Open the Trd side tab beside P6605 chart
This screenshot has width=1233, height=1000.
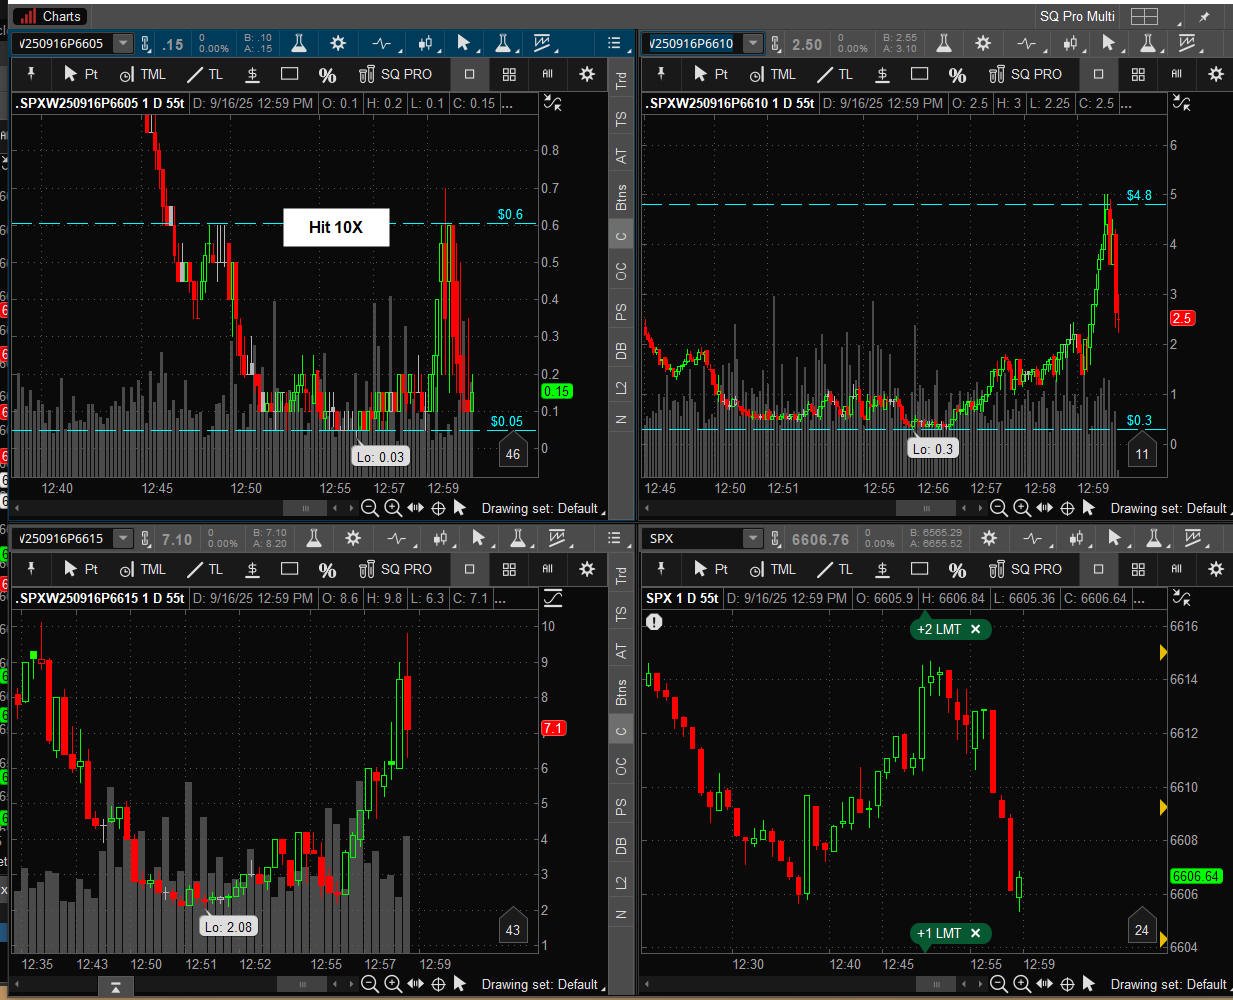(x=621, y=80)
